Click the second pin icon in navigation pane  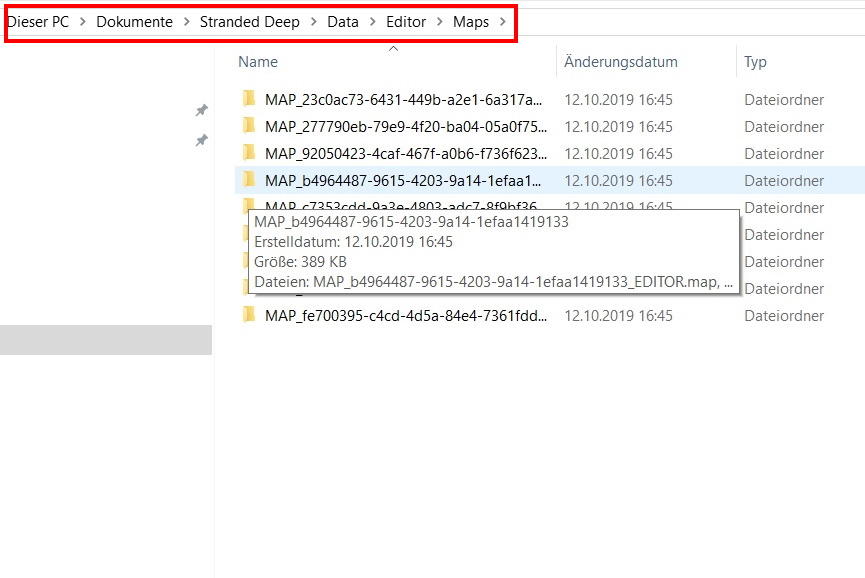point(201,141)
